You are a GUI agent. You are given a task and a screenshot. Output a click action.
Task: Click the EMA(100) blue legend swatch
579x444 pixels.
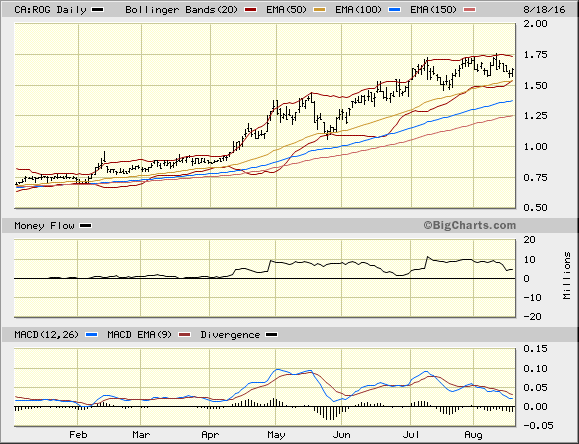(x=395, y=10)
